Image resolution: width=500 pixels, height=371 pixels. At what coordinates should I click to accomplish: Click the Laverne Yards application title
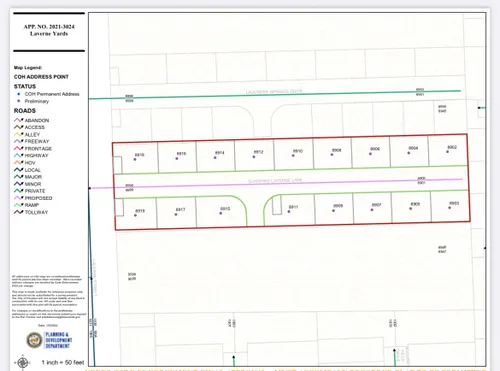point(49,34)
